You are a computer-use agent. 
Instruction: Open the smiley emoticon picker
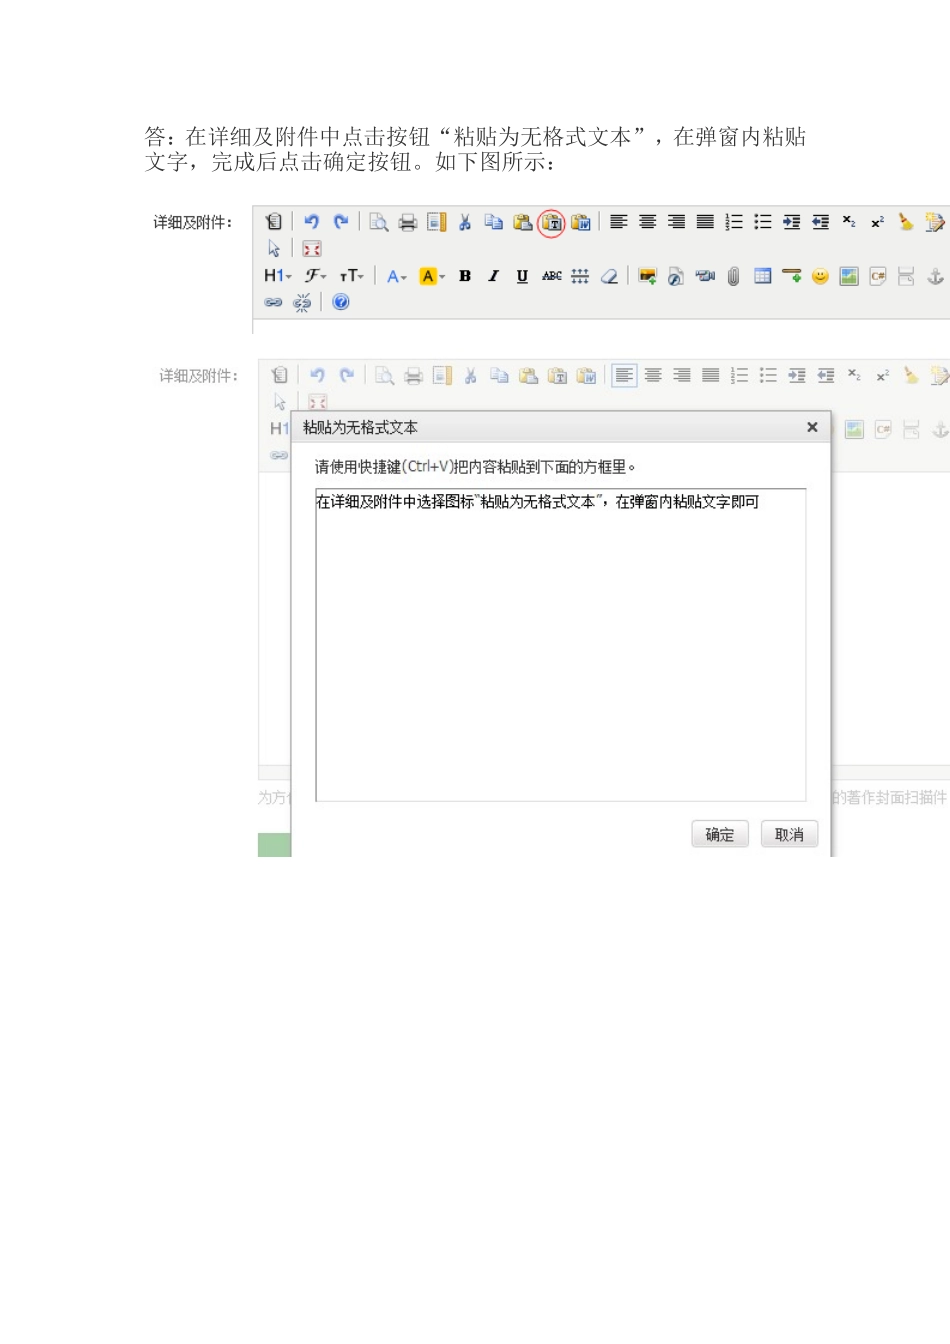(x=820, y=276)
